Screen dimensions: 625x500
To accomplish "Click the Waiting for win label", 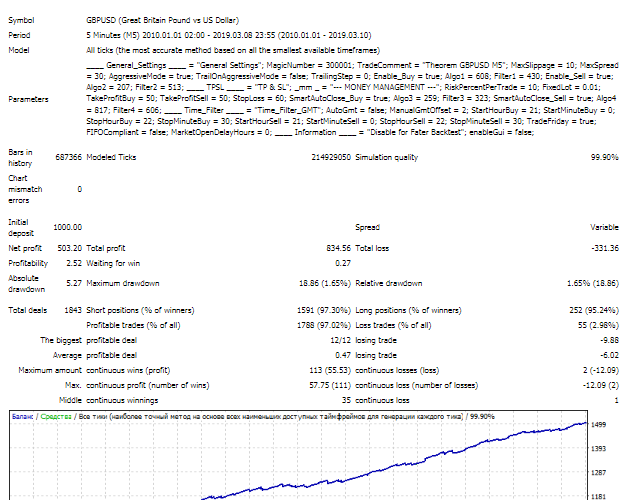I will pos(113,263).
